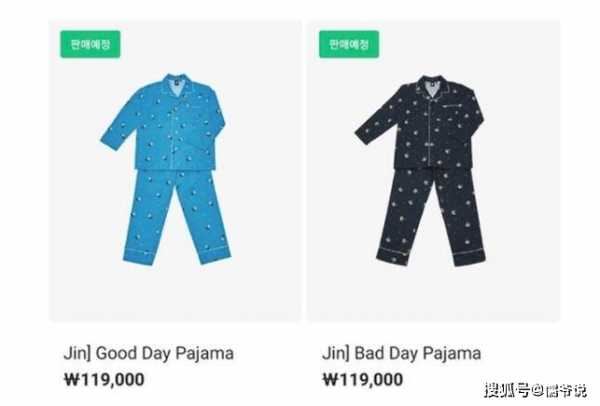Open the Jin] Good Day Pajama title link
Viewport: 600px width, 406px height.
pyautogui.click(x=148, y=353)
